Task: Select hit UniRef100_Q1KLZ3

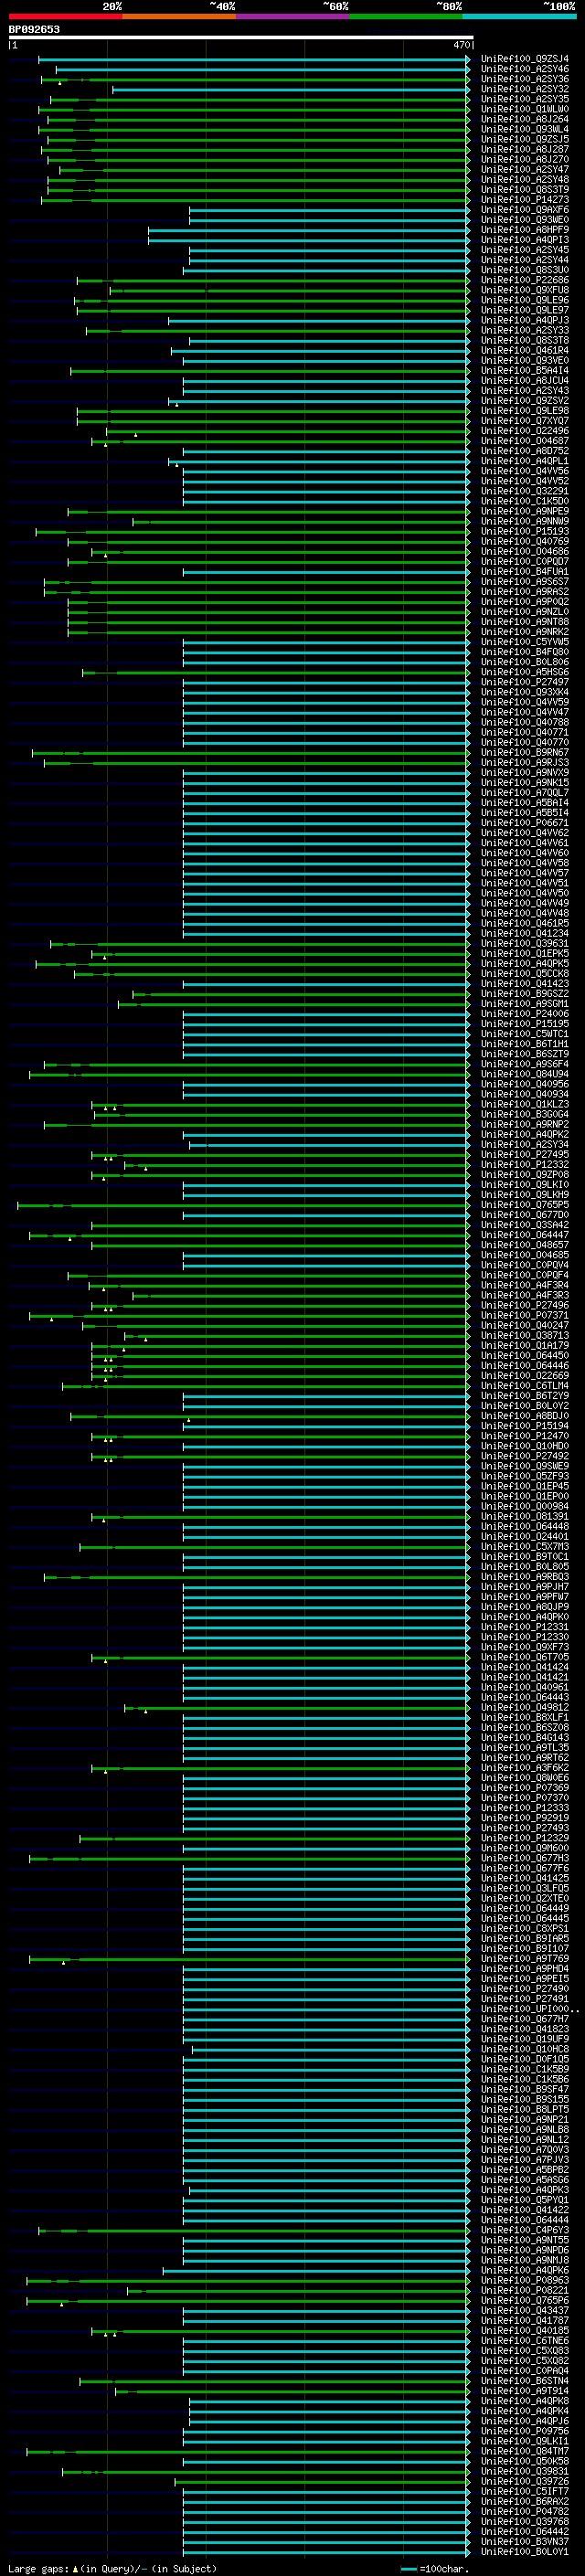Action: coord(524,1105)
